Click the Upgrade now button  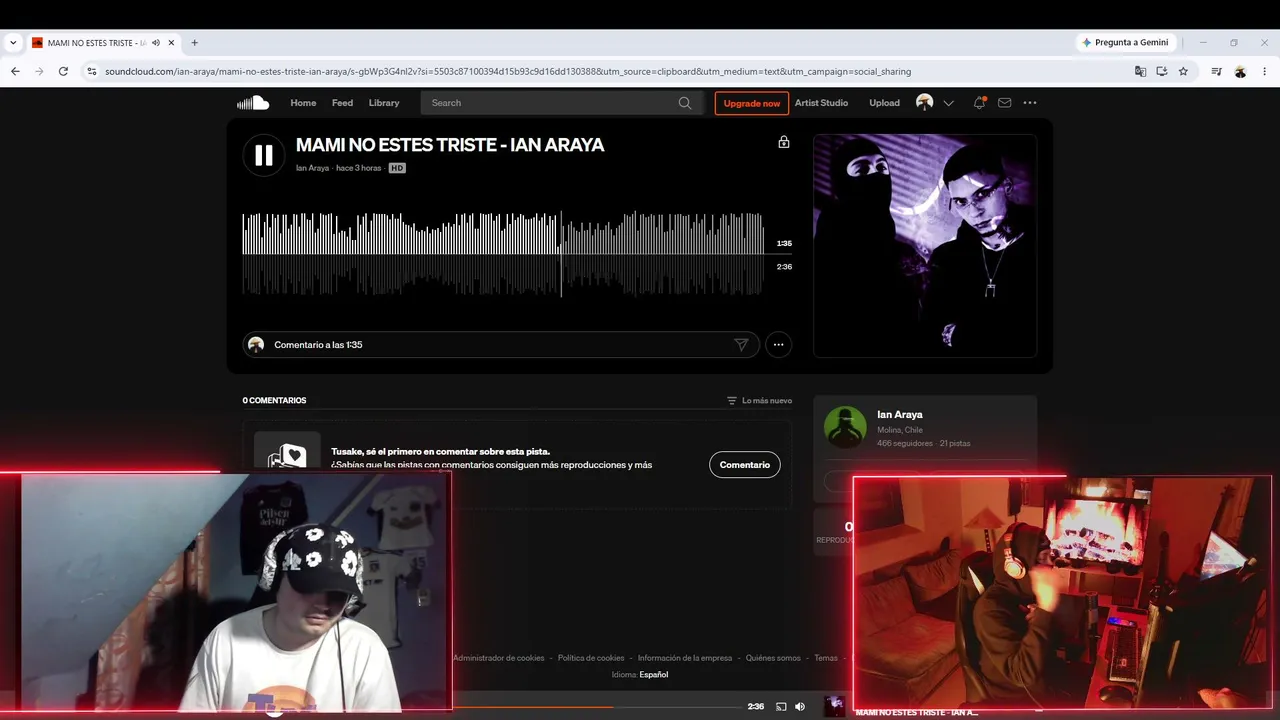[752, 103]
